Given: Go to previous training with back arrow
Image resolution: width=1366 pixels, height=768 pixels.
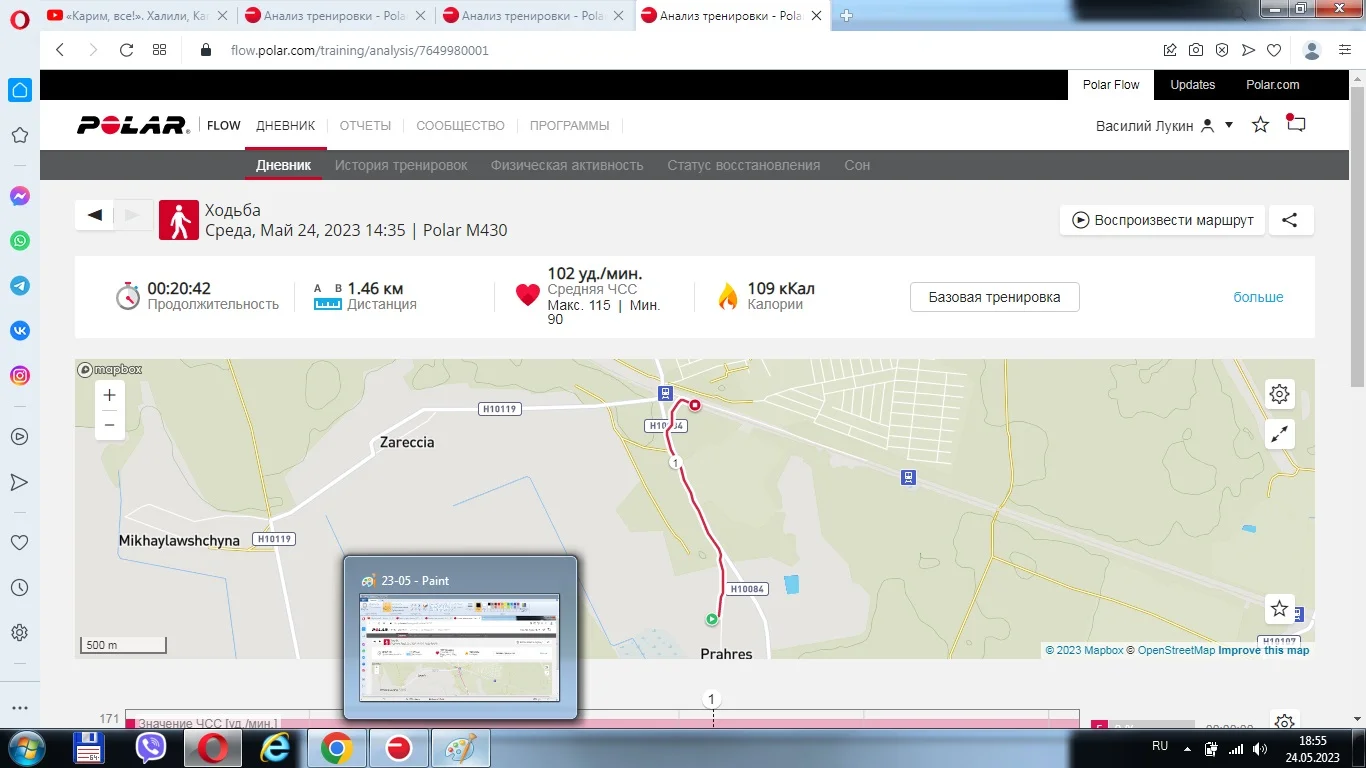Looking at the screenshot, I should pyautogui.click(x=95, y=215).
